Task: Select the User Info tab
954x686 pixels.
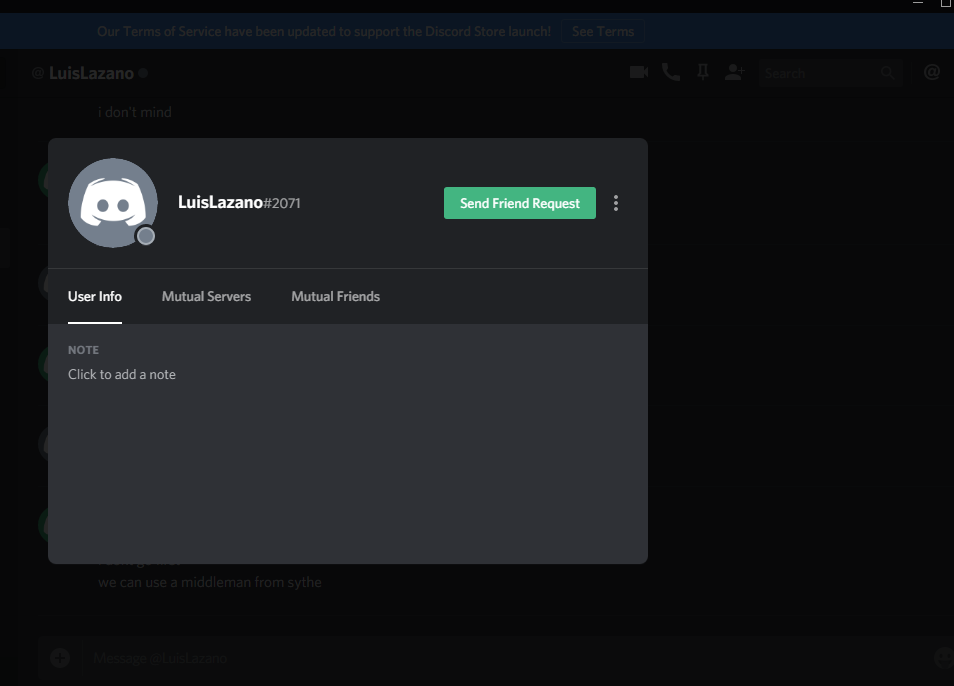Action: (x=95, y=296)
